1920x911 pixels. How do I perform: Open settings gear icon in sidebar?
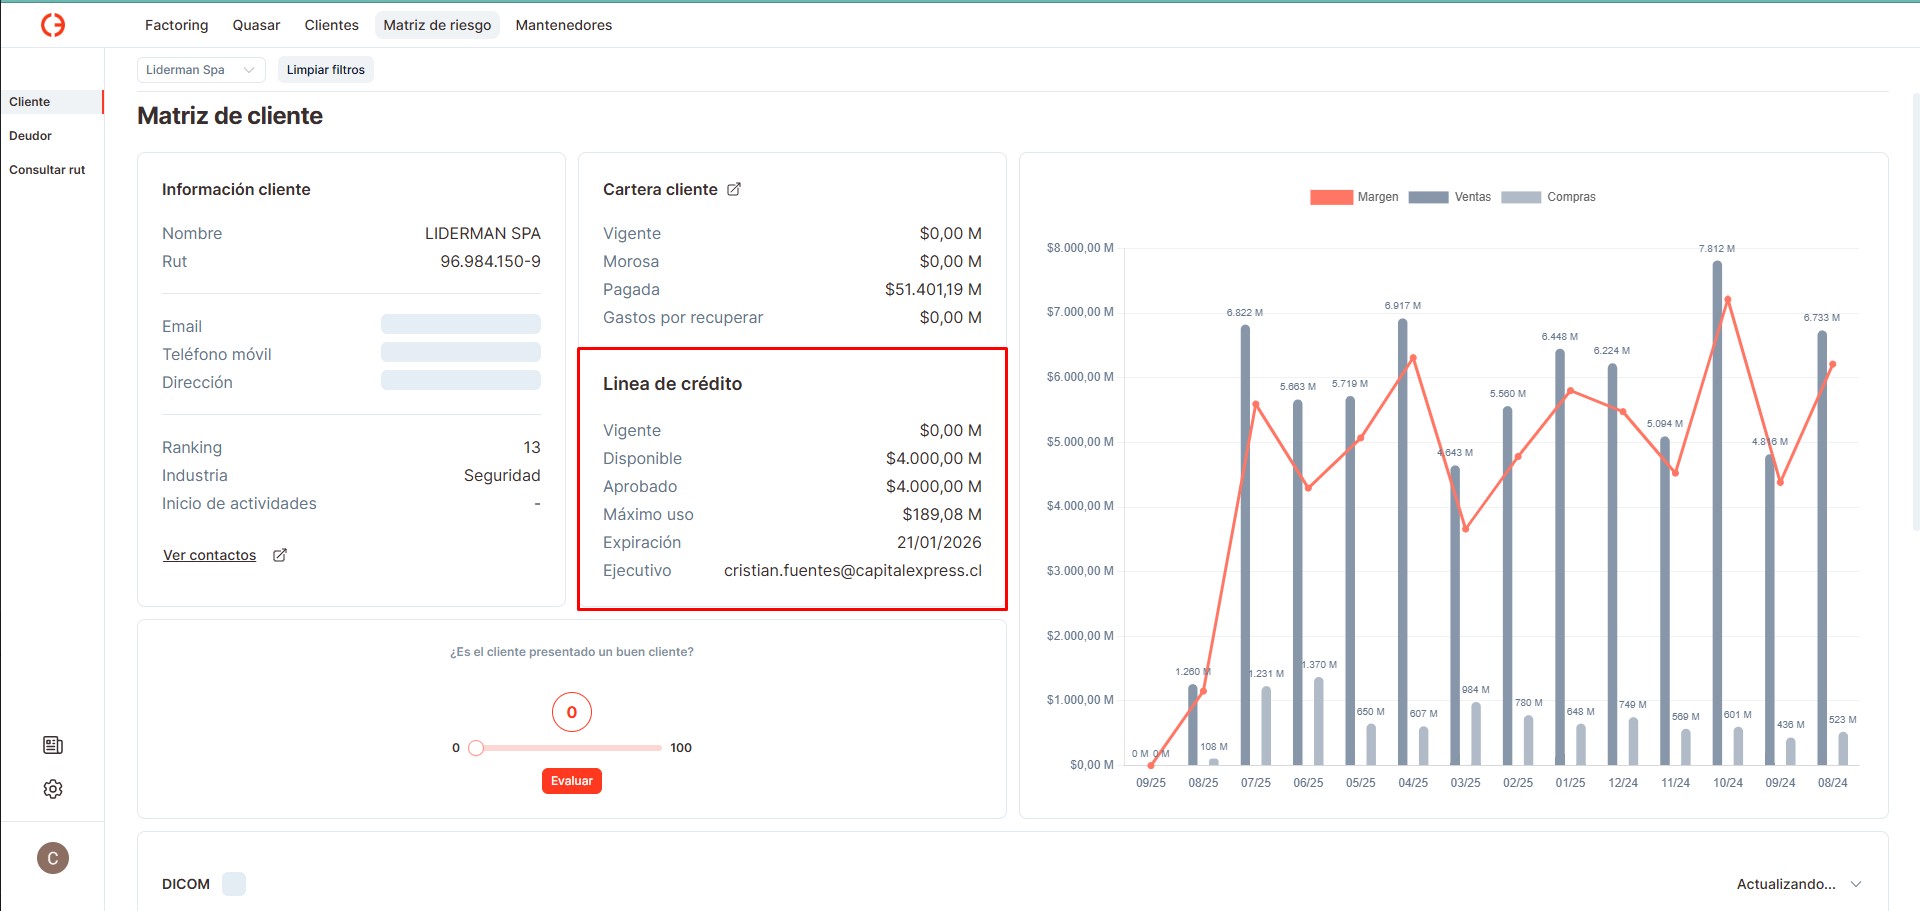tap(53, 789)
